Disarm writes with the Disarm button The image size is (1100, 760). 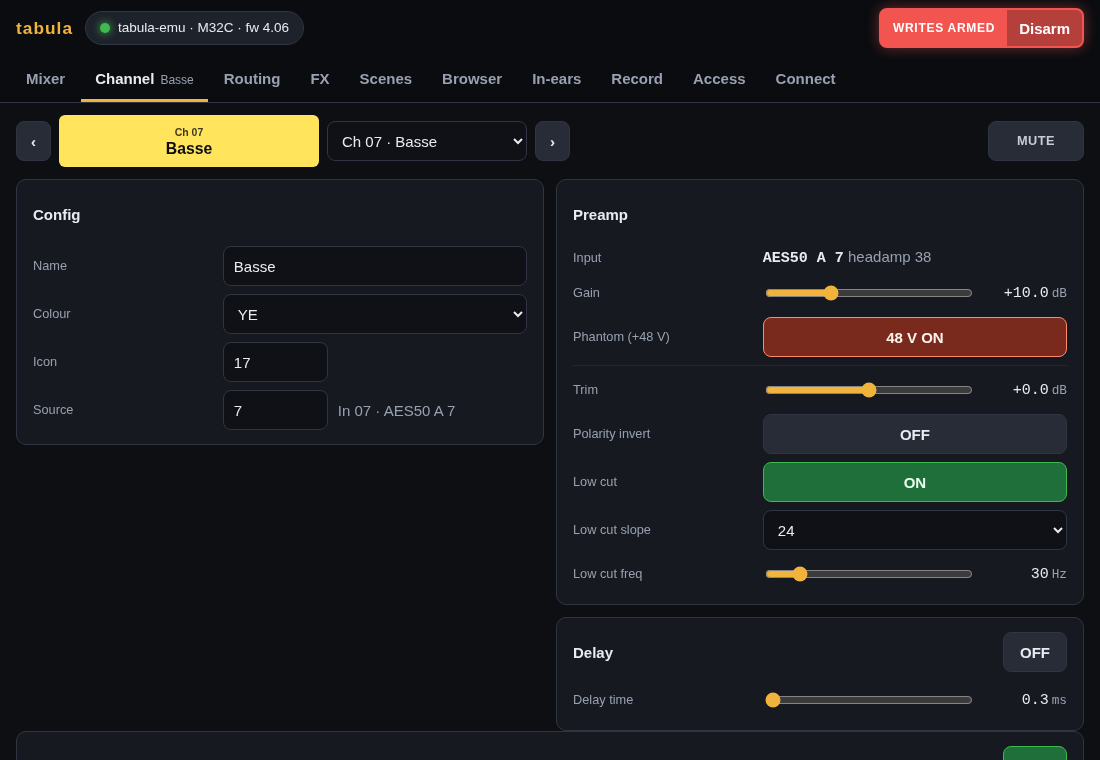[1044, 29]
